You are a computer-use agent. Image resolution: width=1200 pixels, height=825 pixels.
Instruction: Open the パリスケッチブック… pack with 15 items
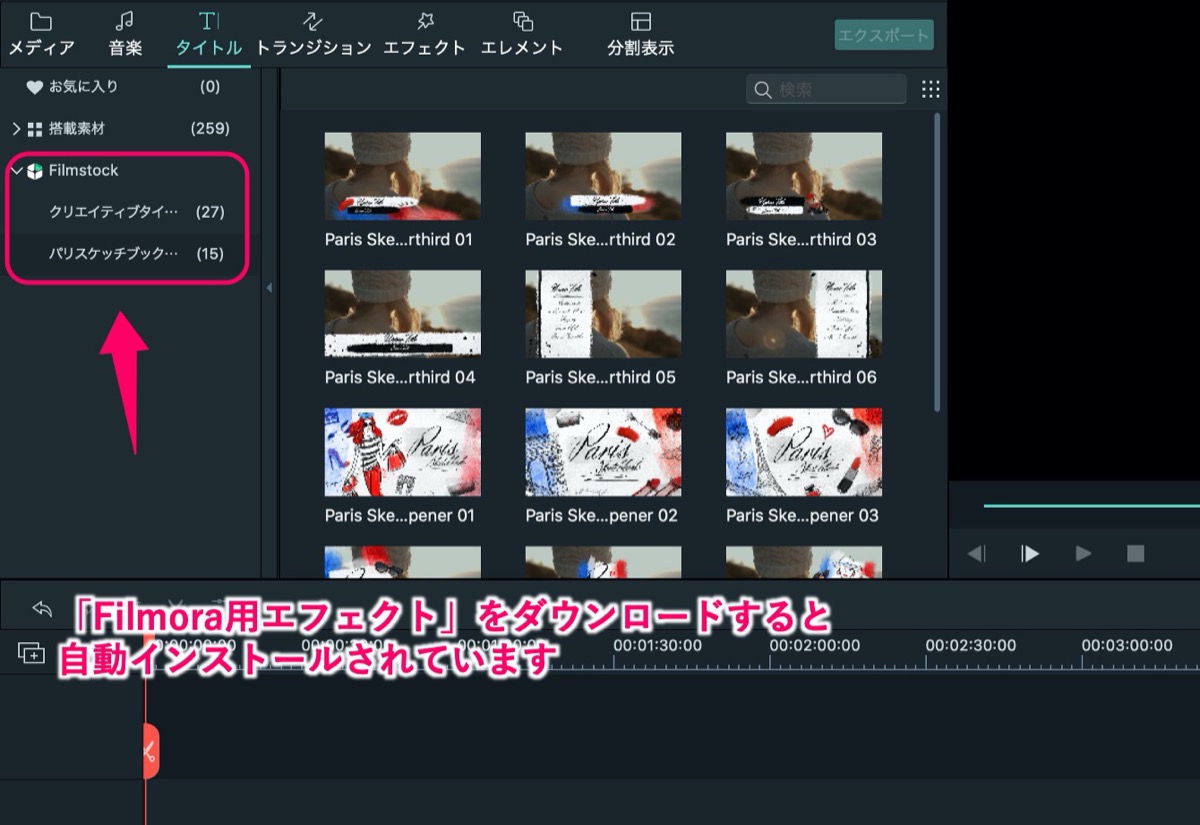(x=128, y=254)
